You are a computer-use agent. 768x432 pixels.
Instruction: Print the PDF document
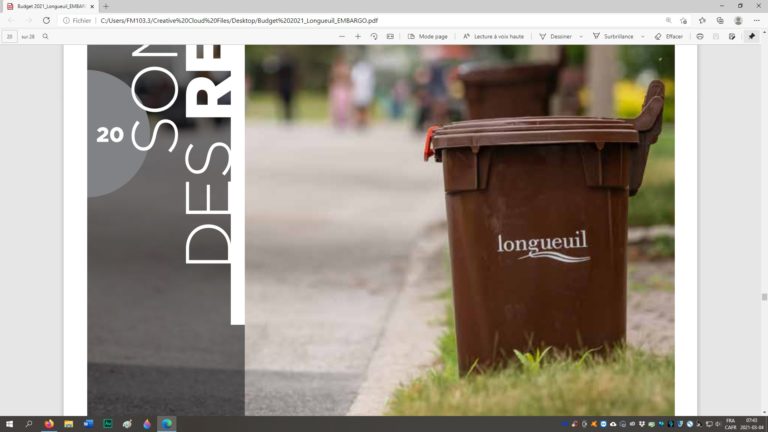(700, 36)
